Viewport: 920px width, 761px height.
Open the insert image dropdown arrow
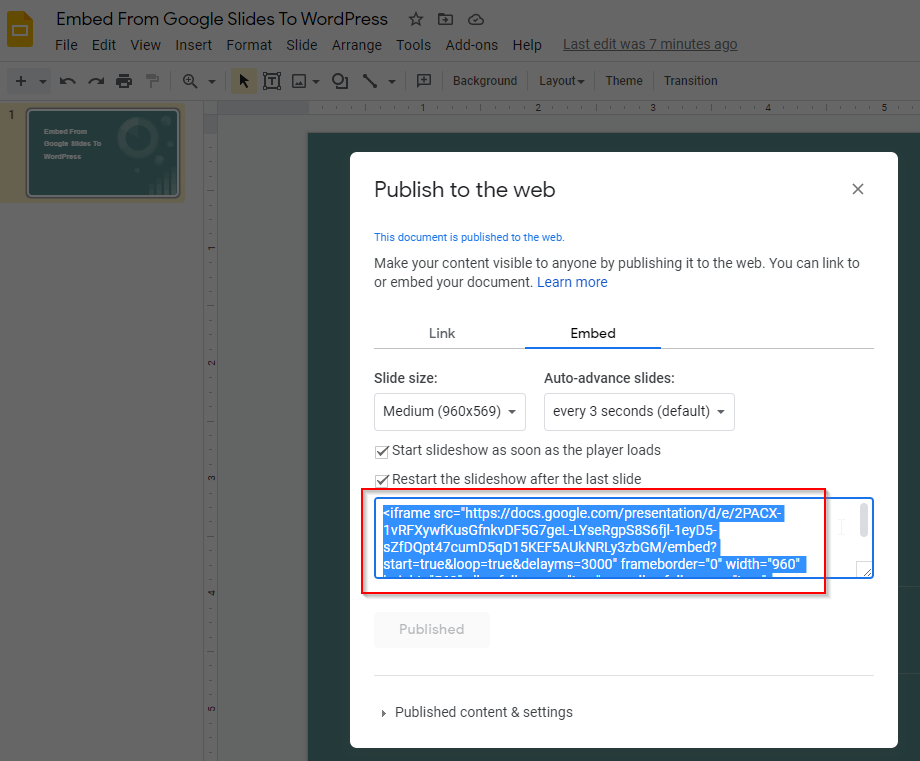click(x=316, y=82)
